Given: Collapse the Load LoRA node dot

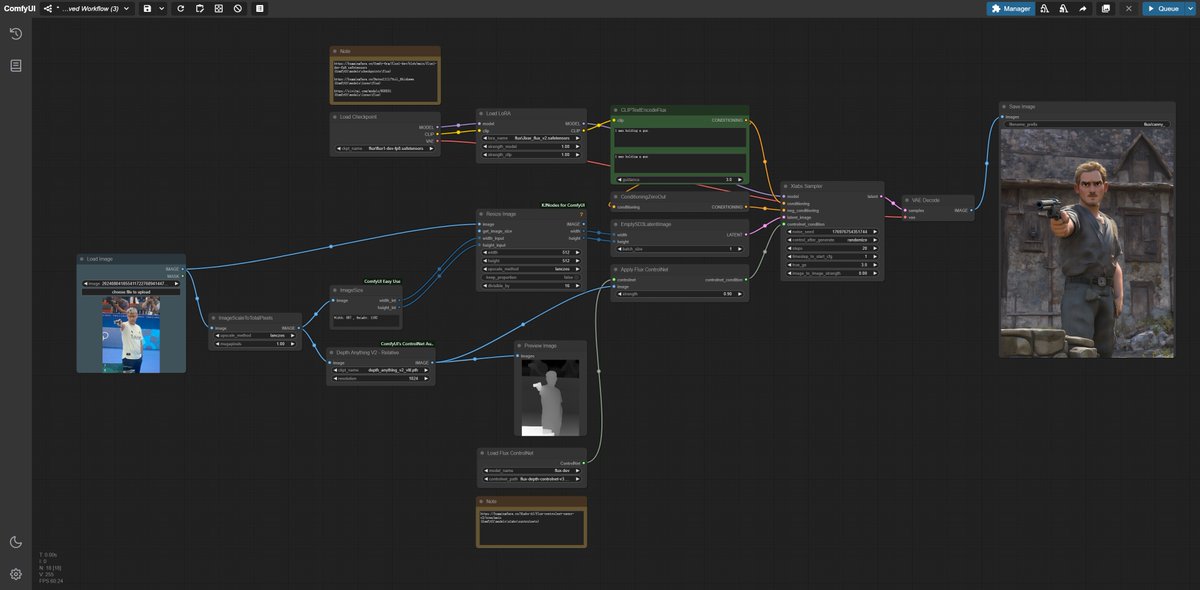Looking at the screenshot, I should click(482, 113).
